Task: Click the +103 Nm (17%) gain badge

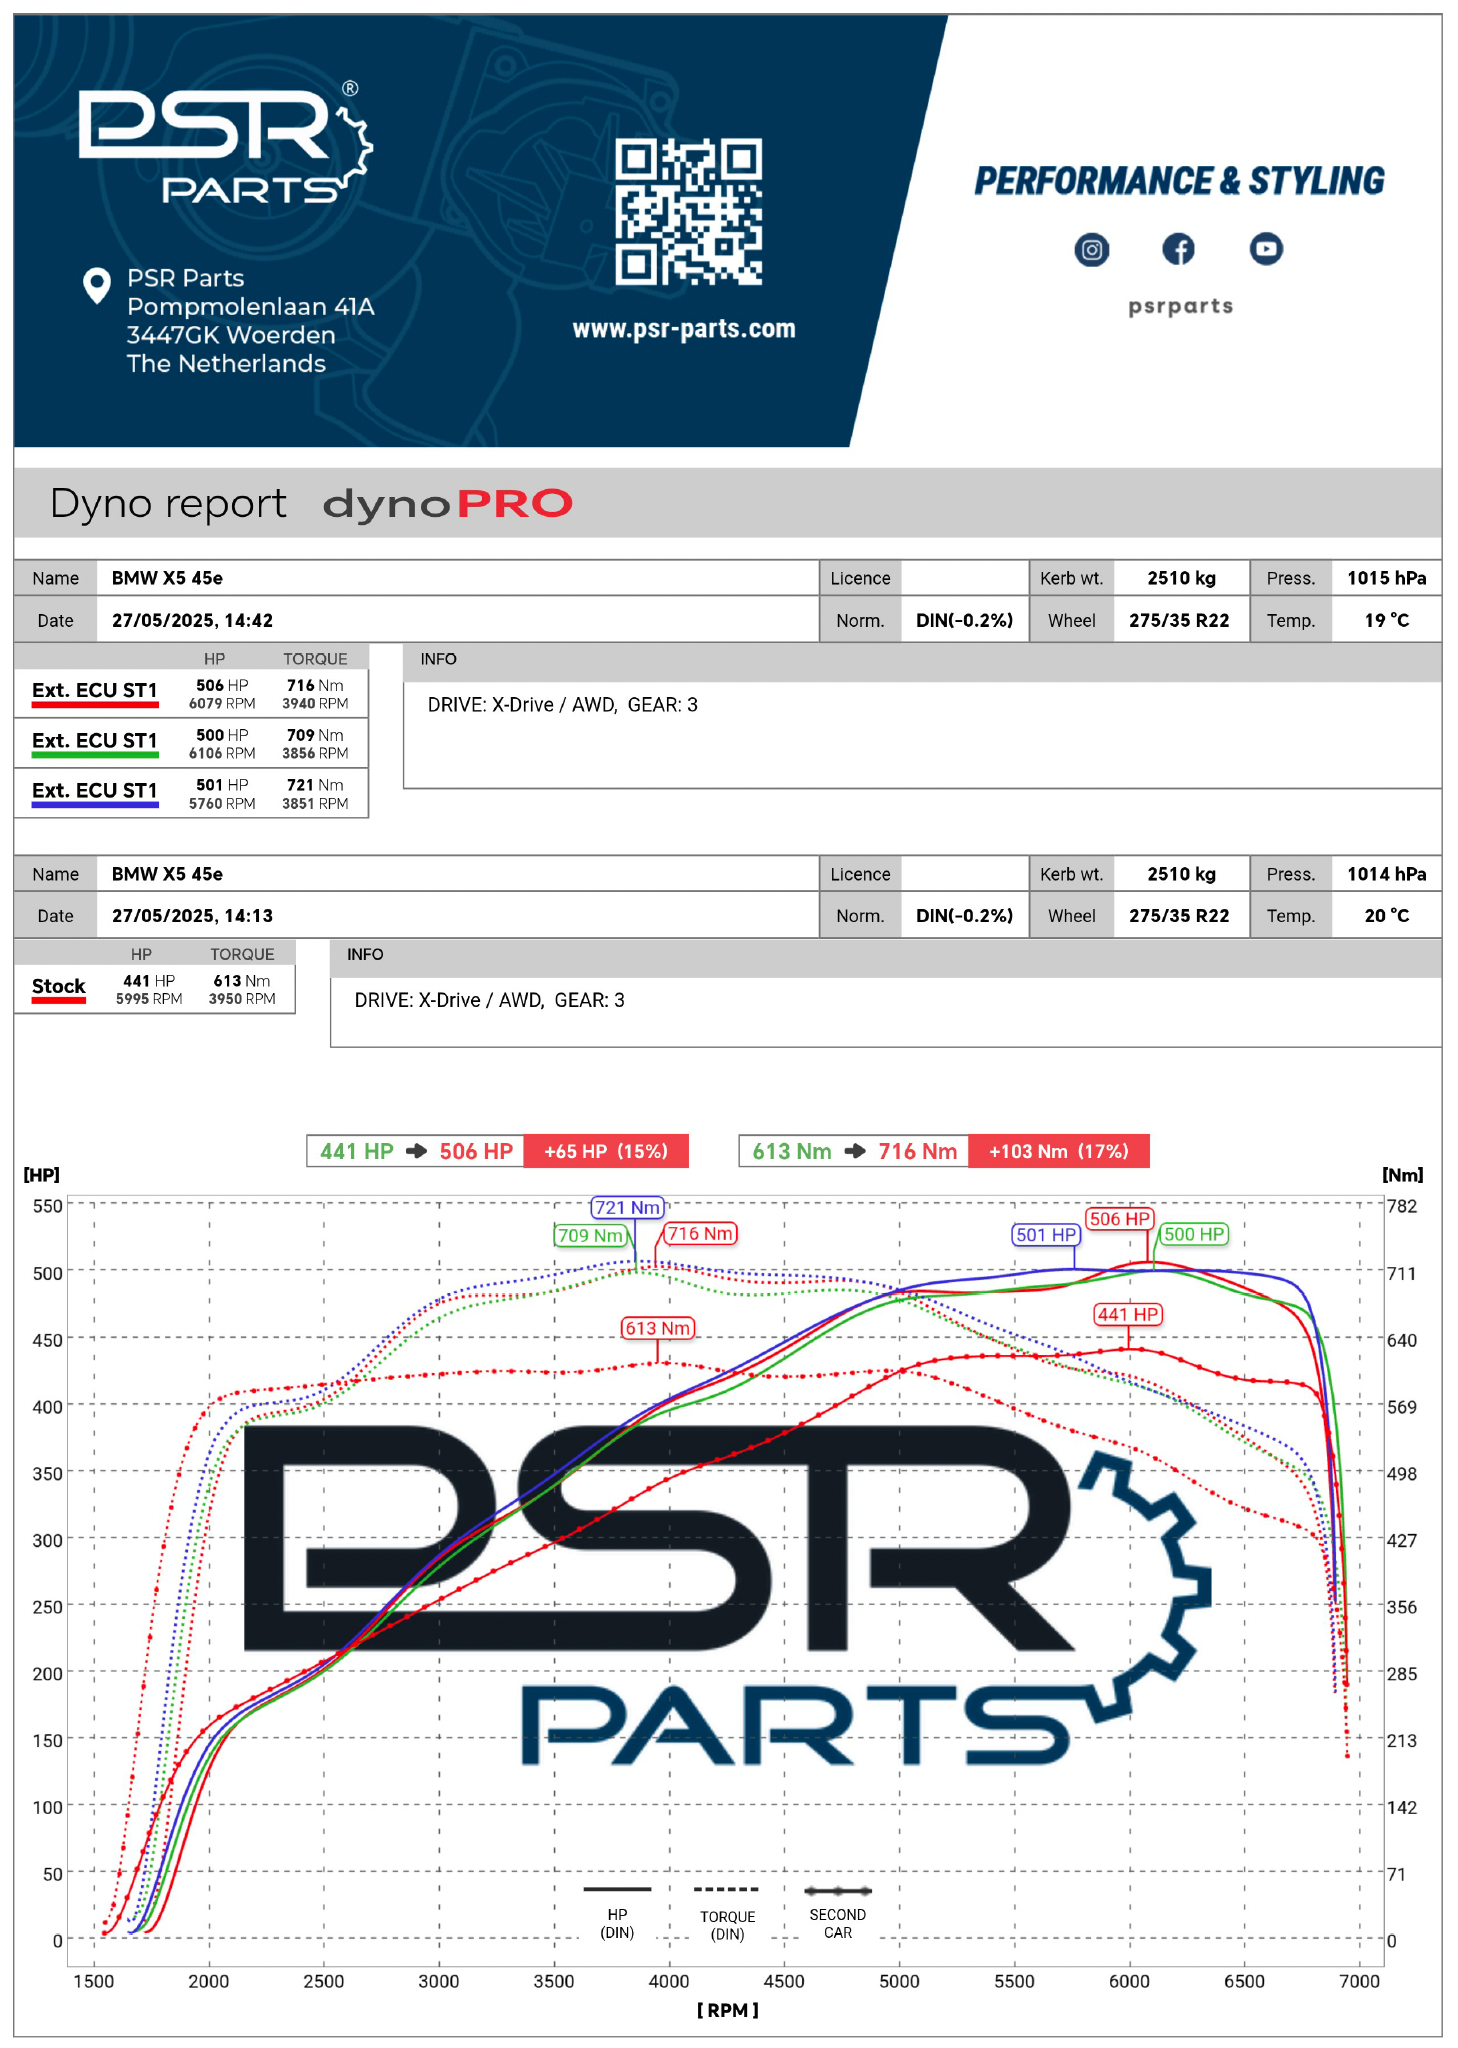Action: 1058,1151
